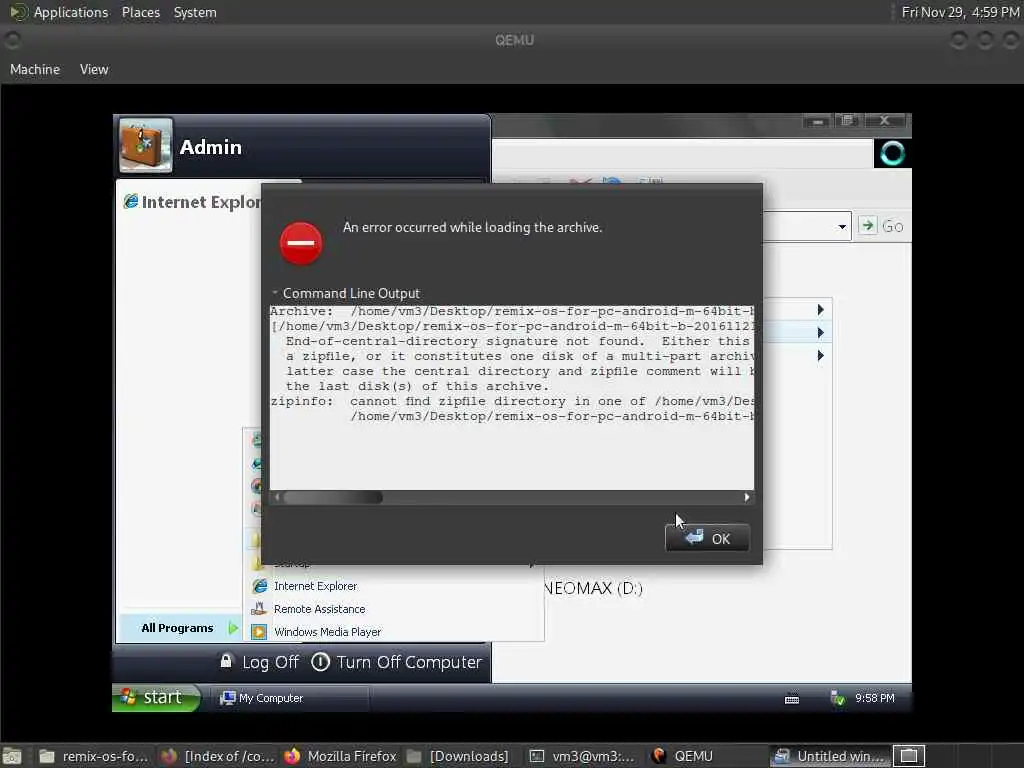Click the workspace switcher at panel end
Screen dimensions: 1024x768
(x=908, y=756)
